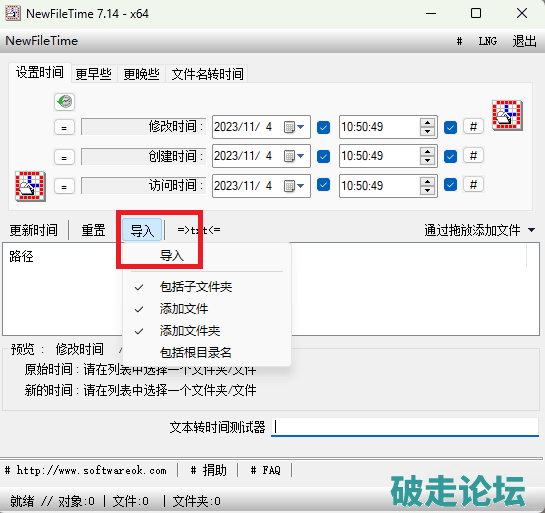545x513 pixels.
Task: Click the # button in 访问时间 row
Action: pyautogui.click(x=473, y=185)
